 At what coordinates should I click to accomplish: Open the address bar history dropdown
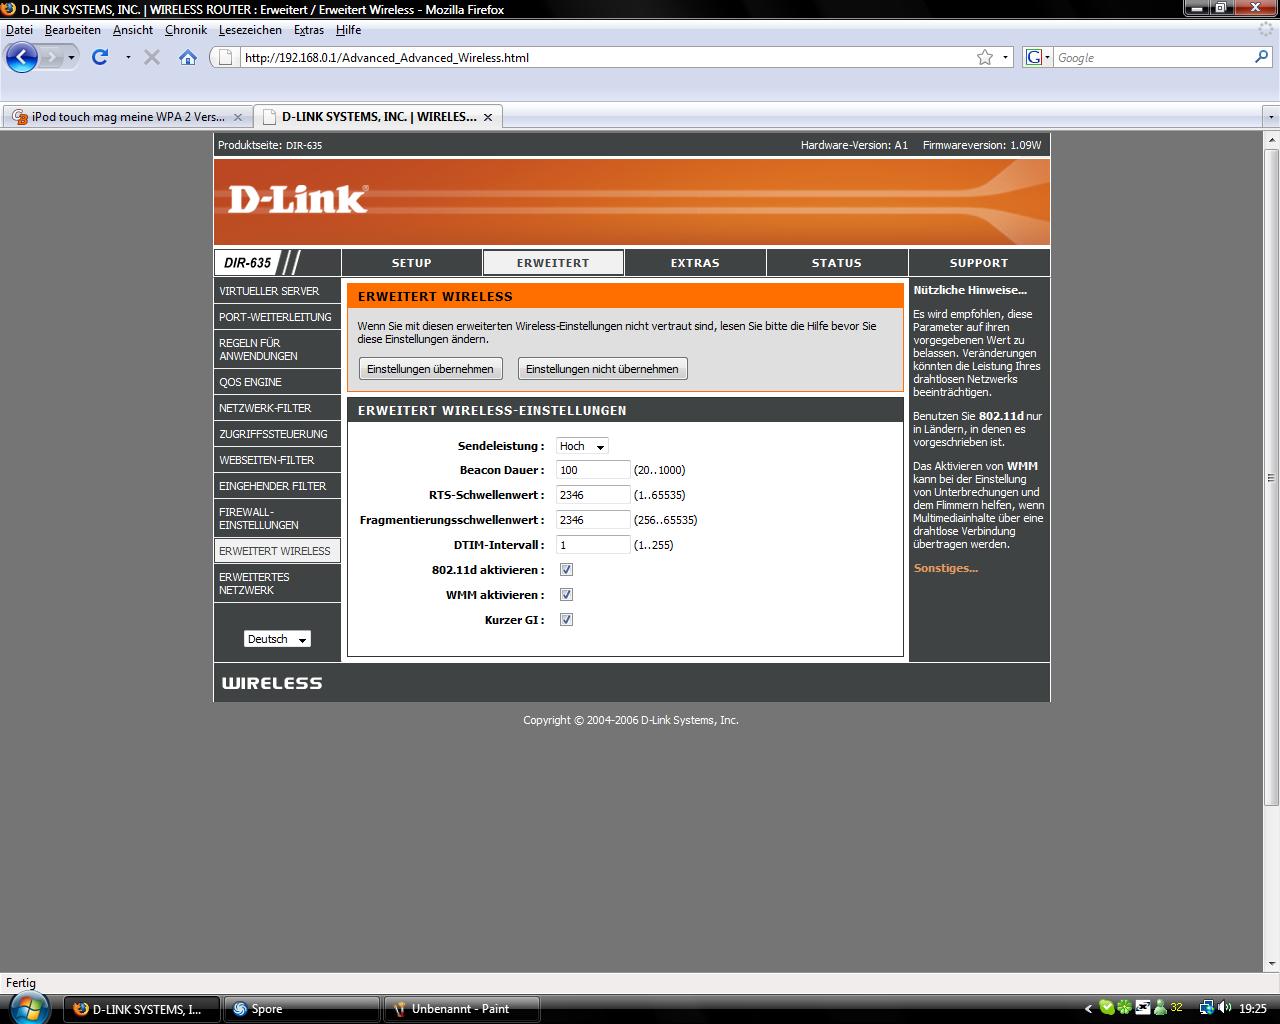pos(1005,58)
